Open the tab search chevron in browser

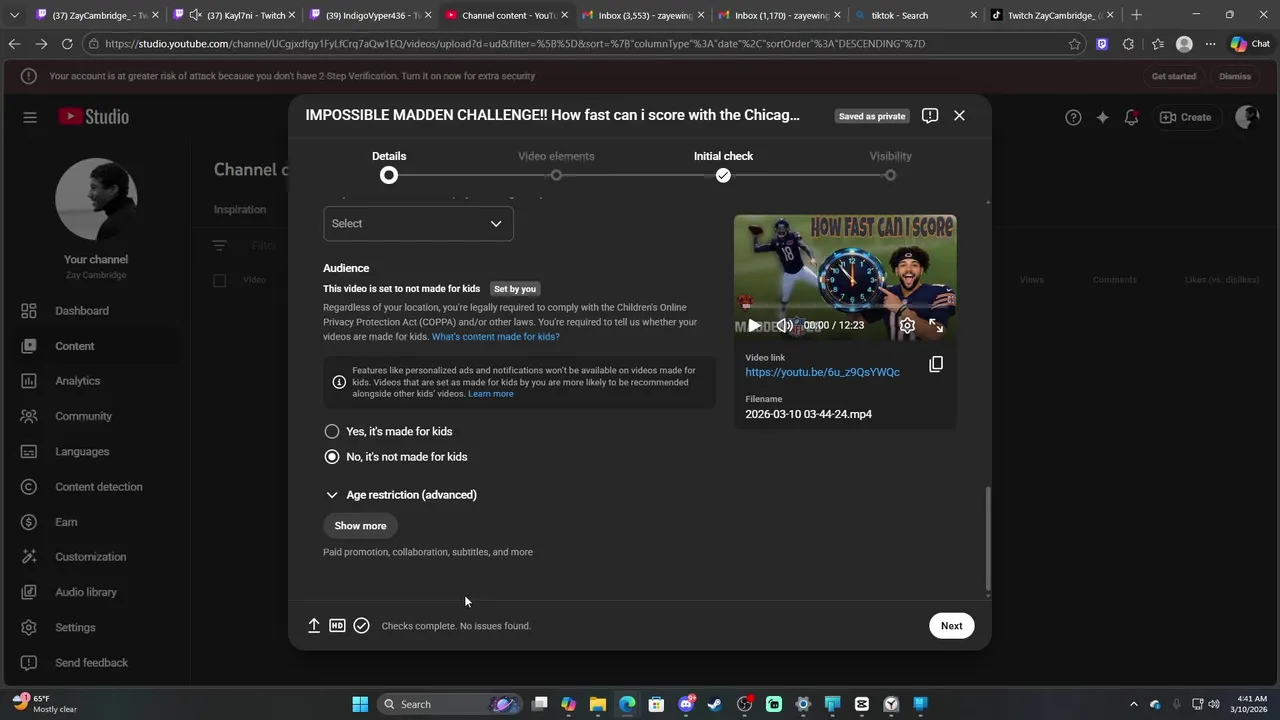[14, 15]
